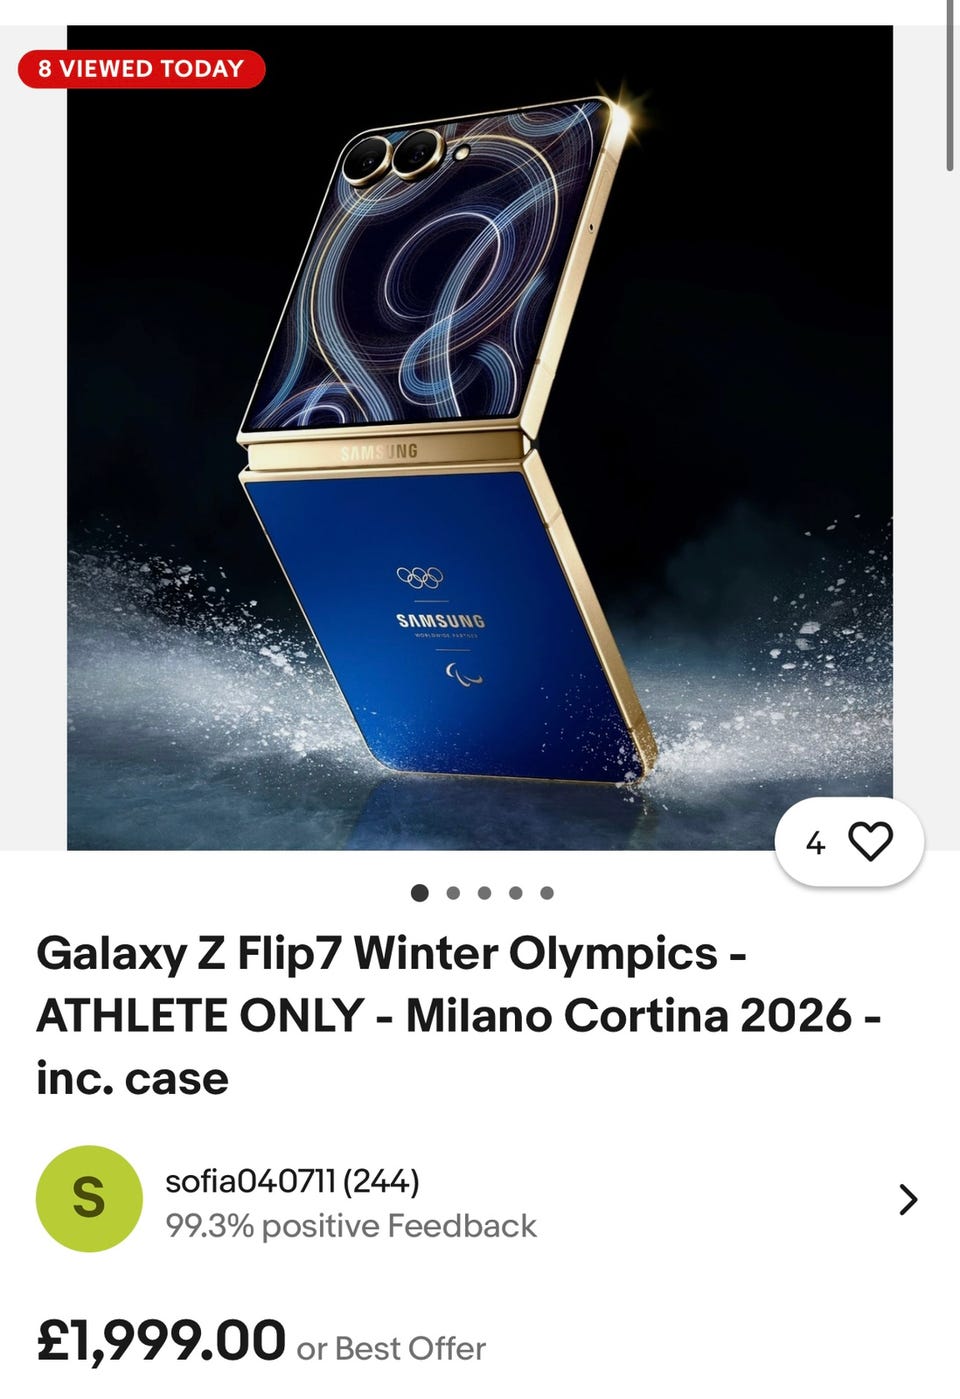Jump to third image carousel dot
960x1399 pixels.
click(x=484, y=893)
